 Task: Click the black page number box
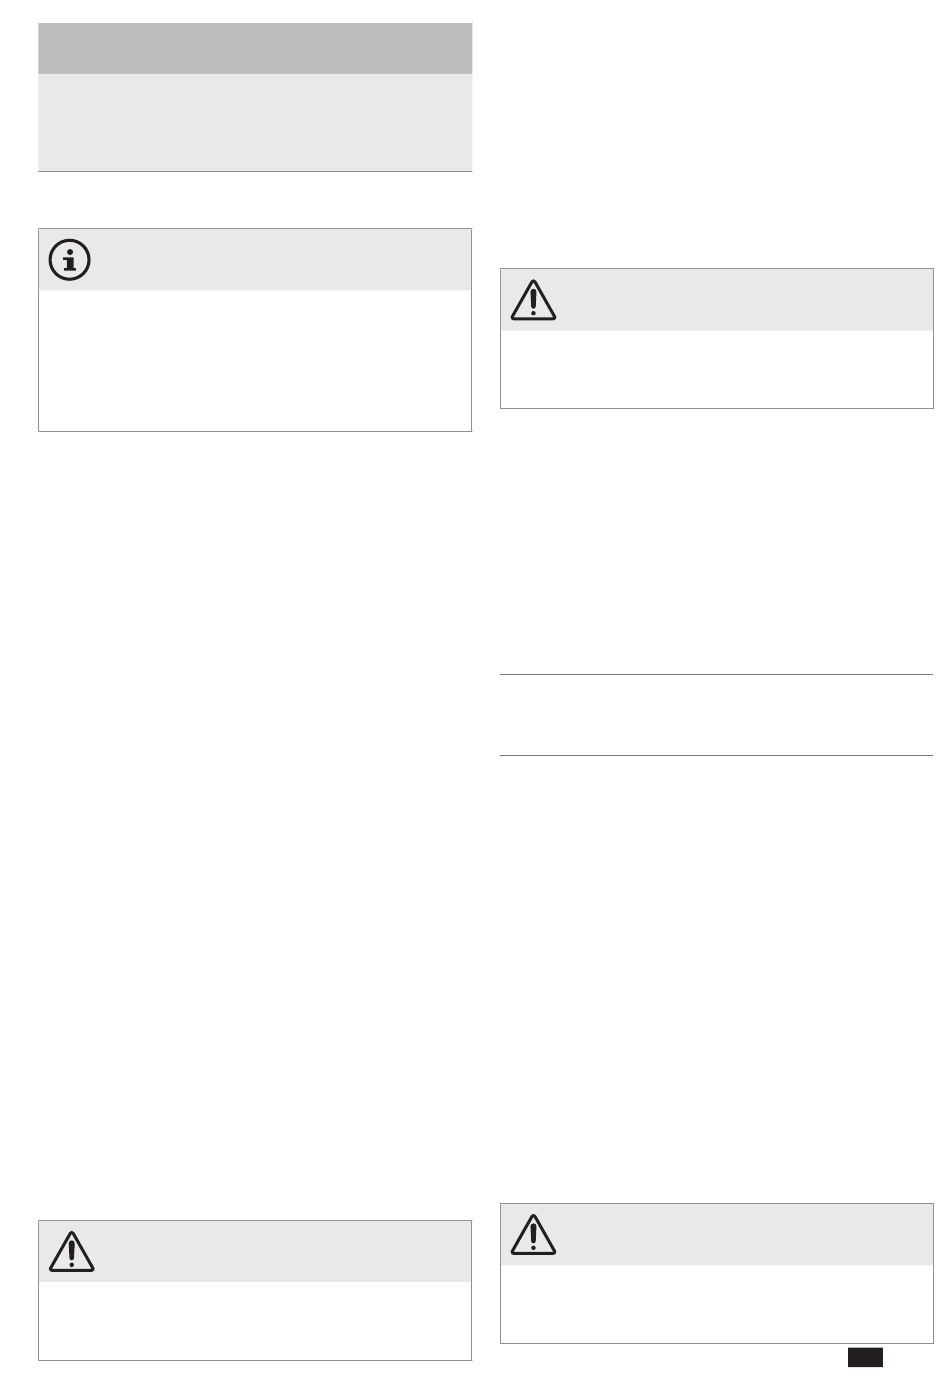(865, 1357)
